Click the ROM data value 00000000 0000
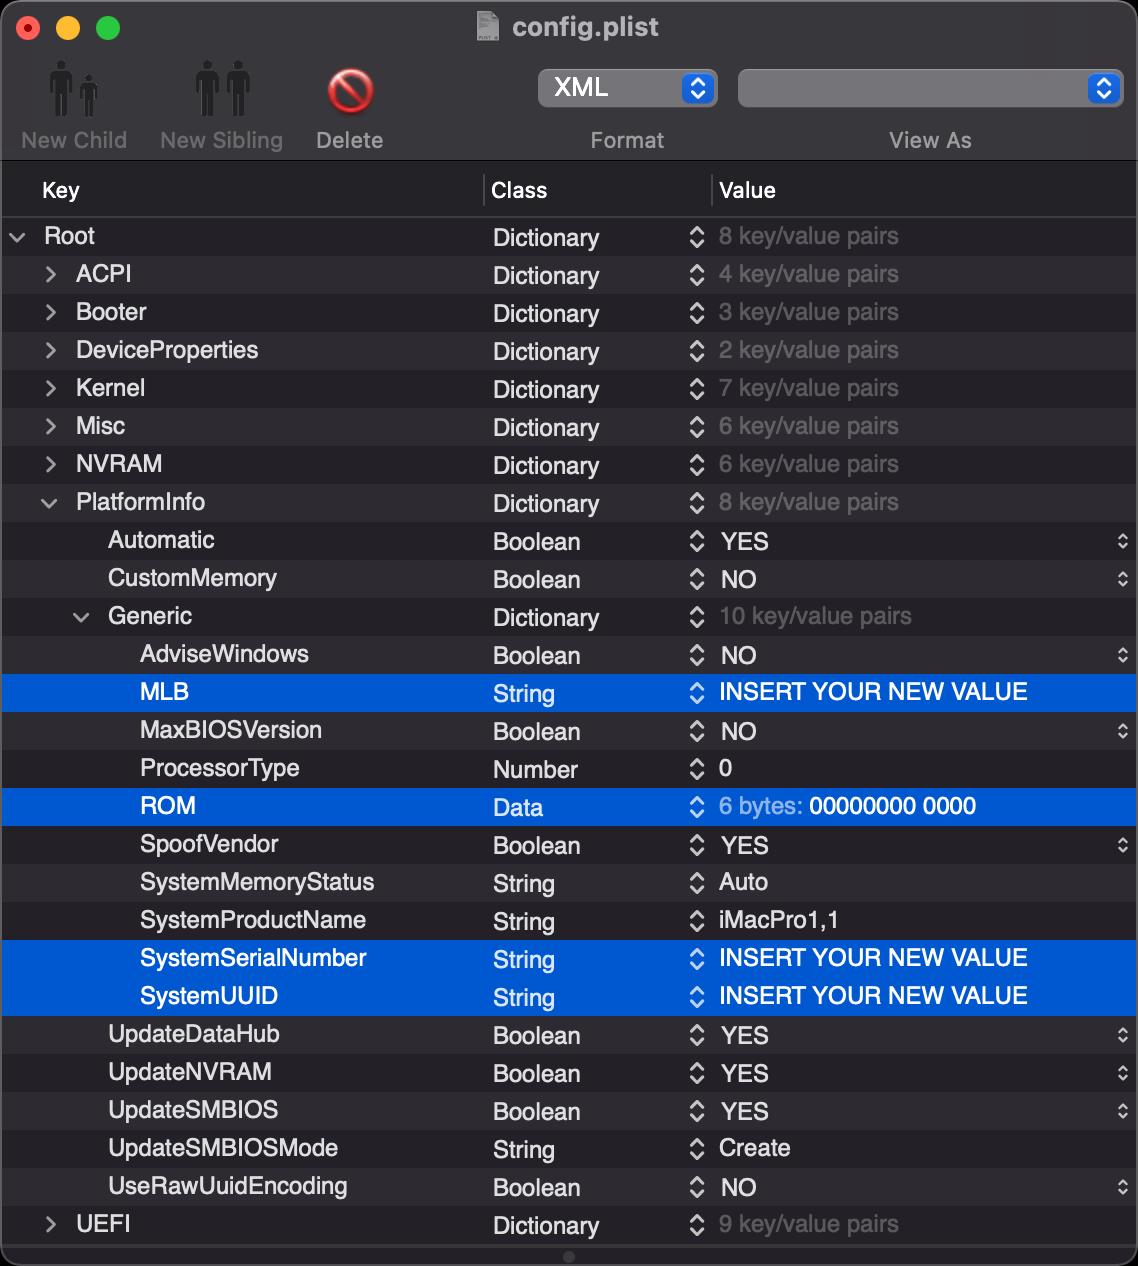 point(892,806)
